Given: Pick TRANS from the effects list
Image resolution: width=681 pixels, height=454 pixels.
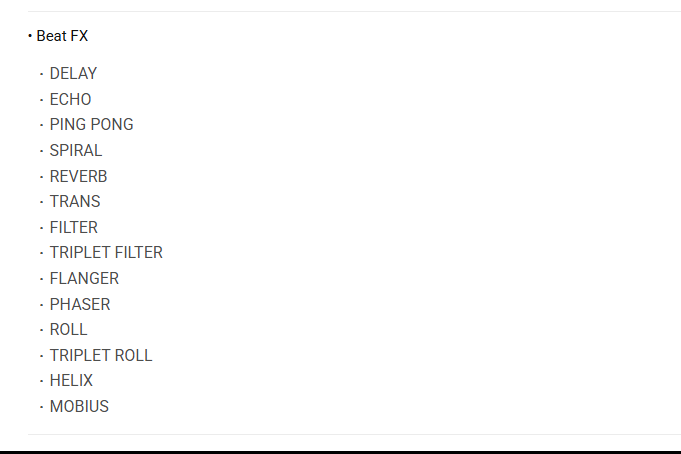Looking at the screenshot, I should tap(75, 202).
